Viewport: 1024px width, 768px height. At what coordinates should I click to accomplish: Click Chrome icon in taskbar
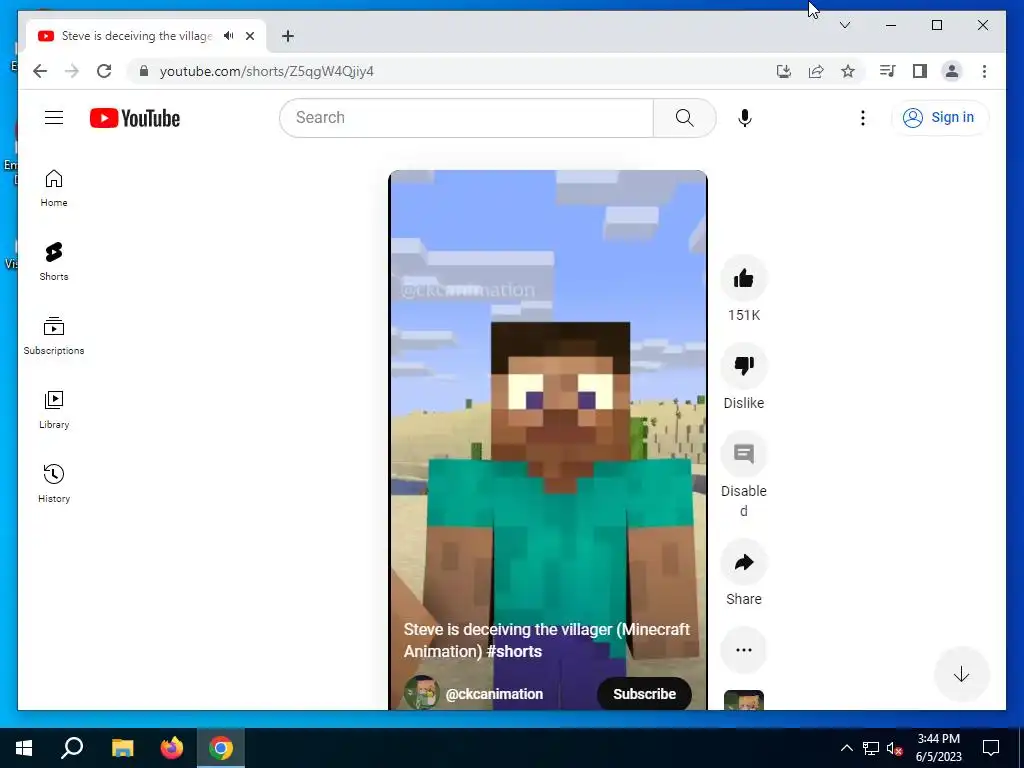click(221, 748)
